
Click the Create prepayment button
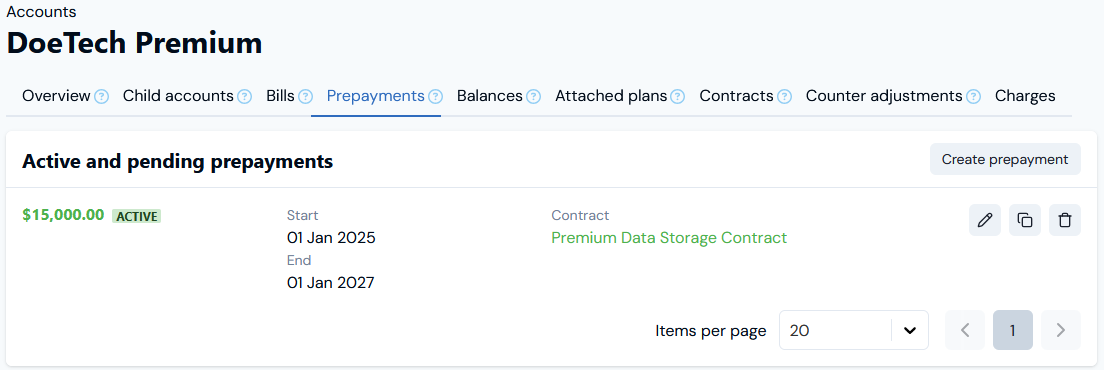(x=1005, y=160)
